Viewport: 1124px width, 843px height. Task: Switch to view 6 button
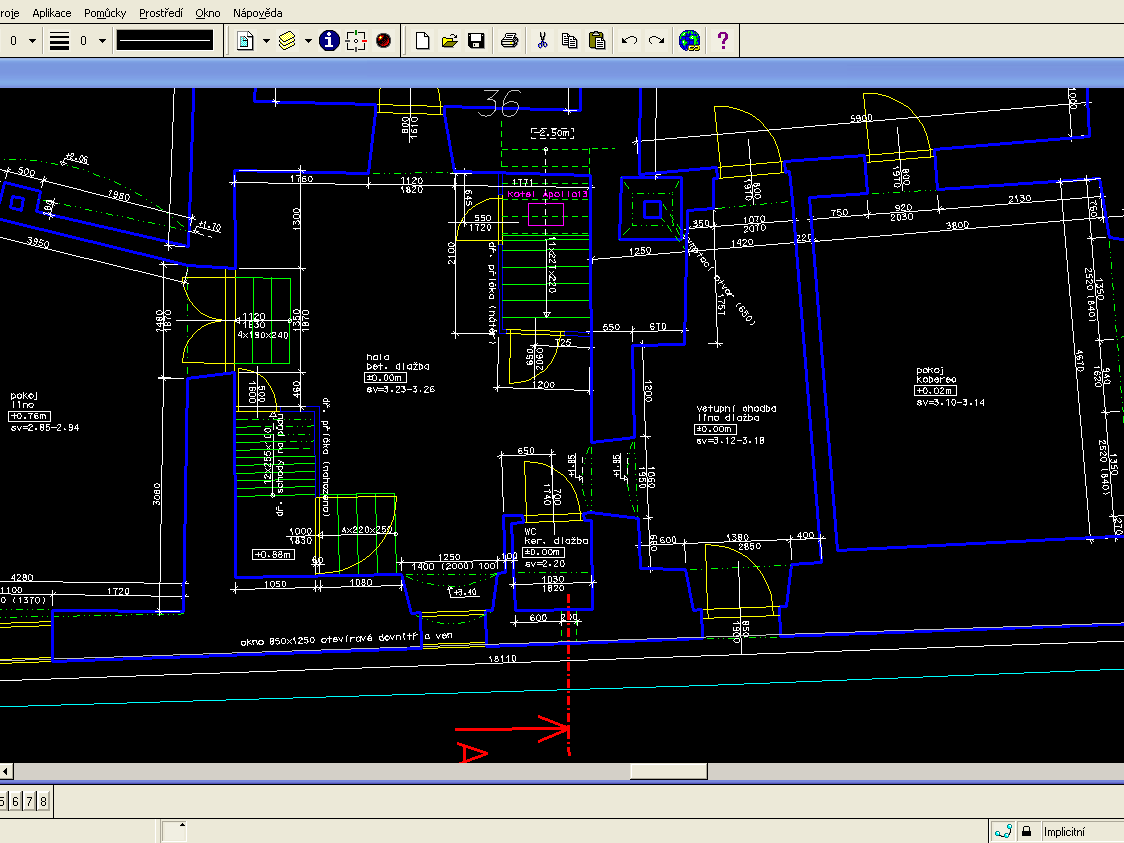(15, 801)
